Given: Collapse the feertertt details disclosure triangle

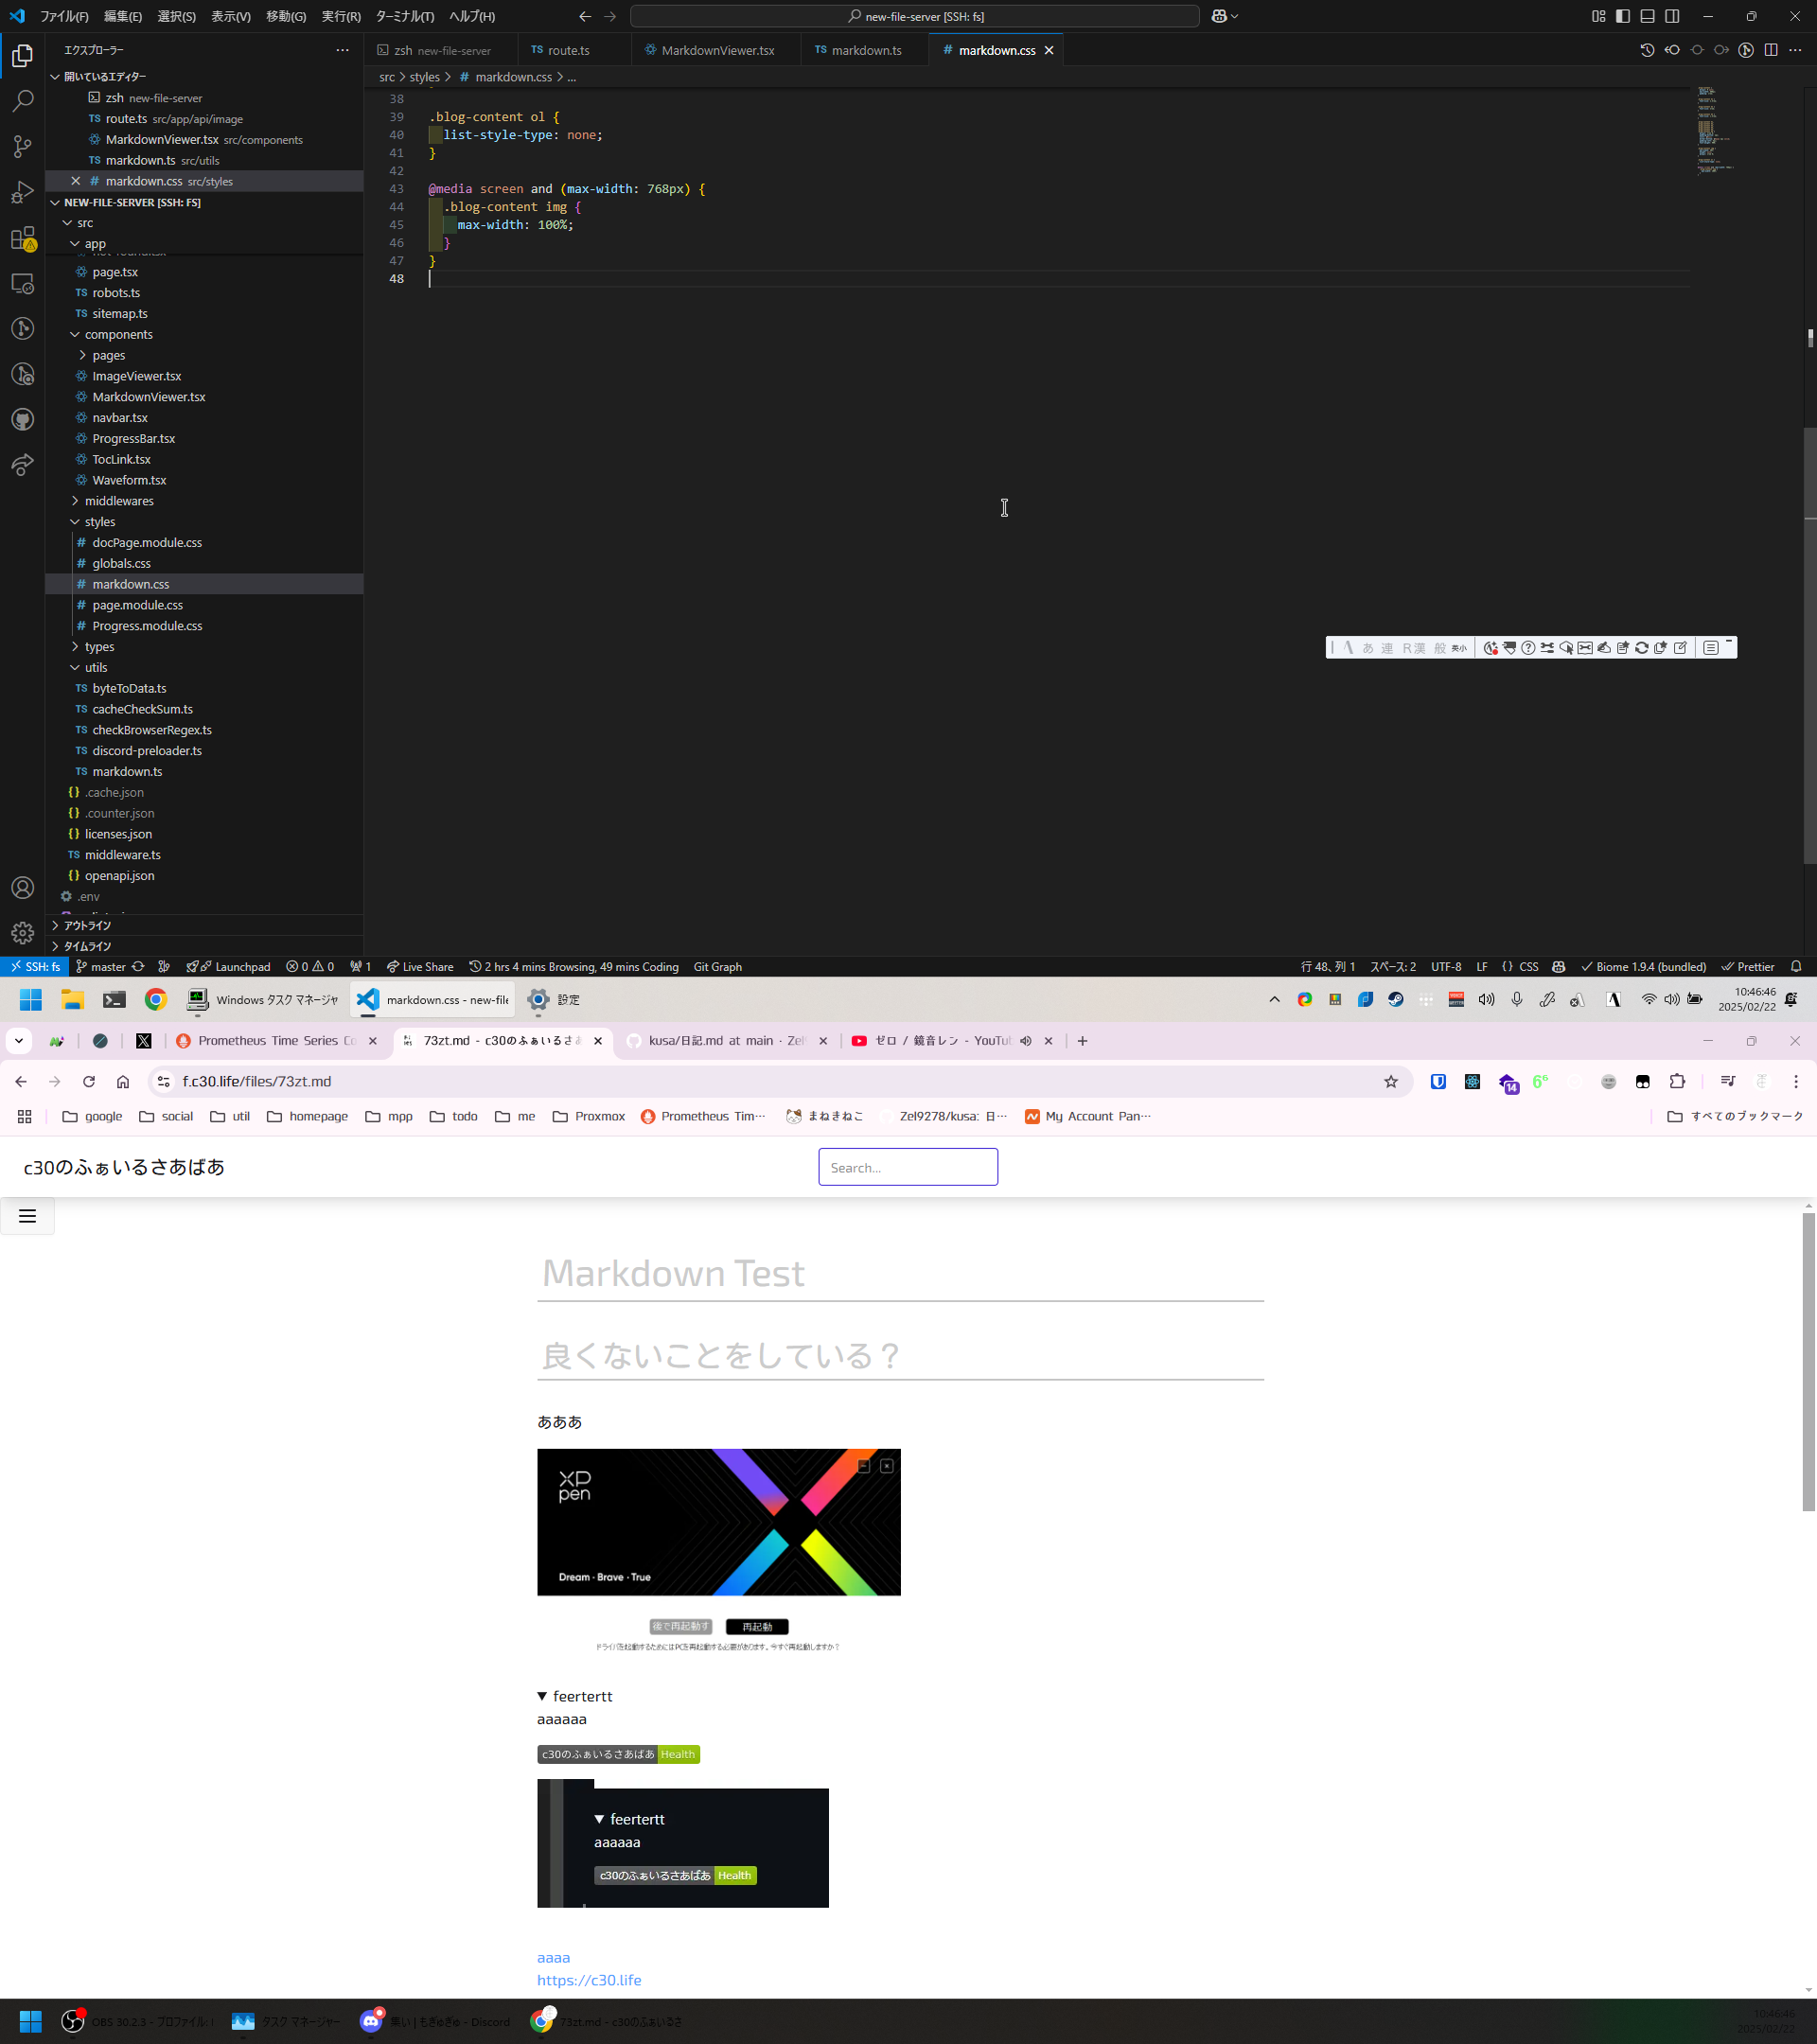Looking at the screenshot, I should pyautogui.click(x=542, y=1697).
